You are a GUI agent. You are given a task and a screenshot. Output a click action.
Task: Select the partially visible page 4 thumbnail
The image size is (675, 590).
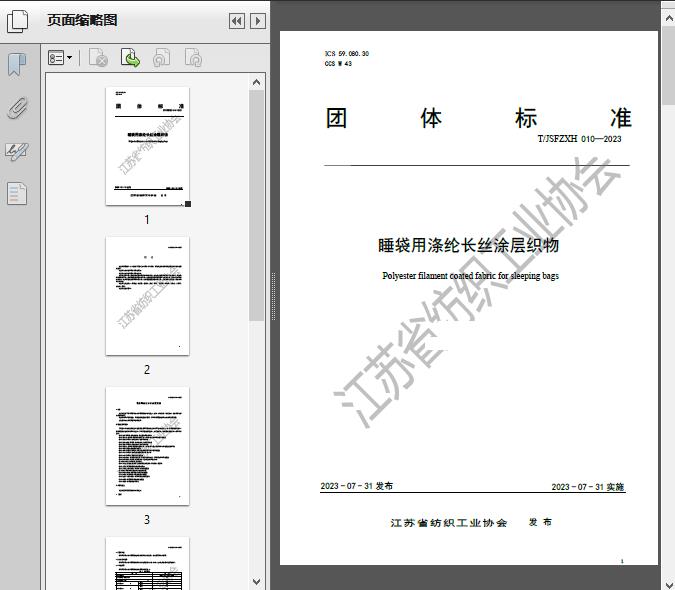pyautogui.click(x=147, y=563)
